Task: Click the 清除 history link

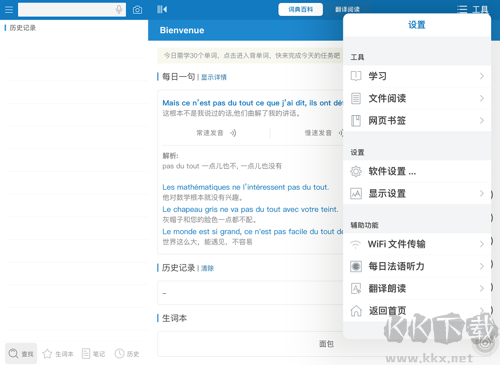Action: pyautogui.click(x=207, y=268)
